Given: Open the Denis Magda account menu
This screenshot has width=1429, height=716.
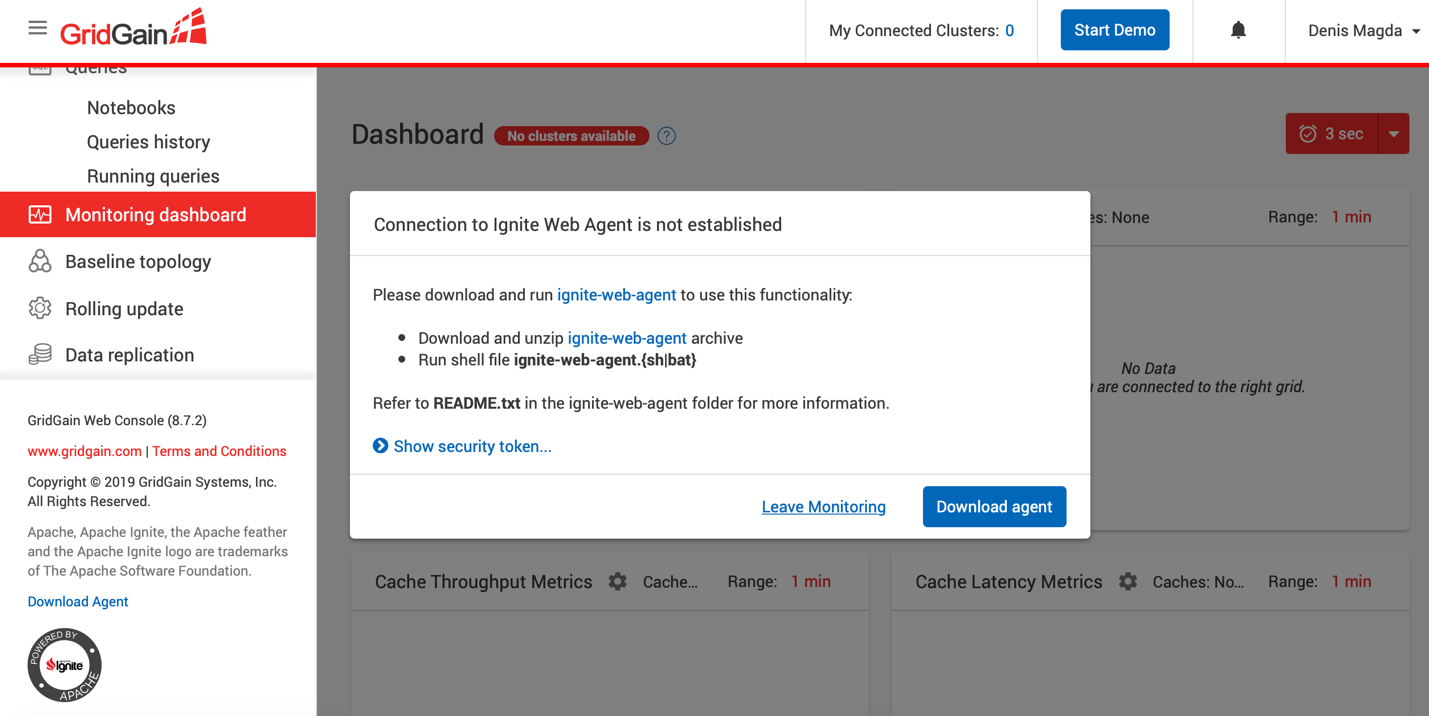Looking at the screenshot, I should click(1364, 30).
